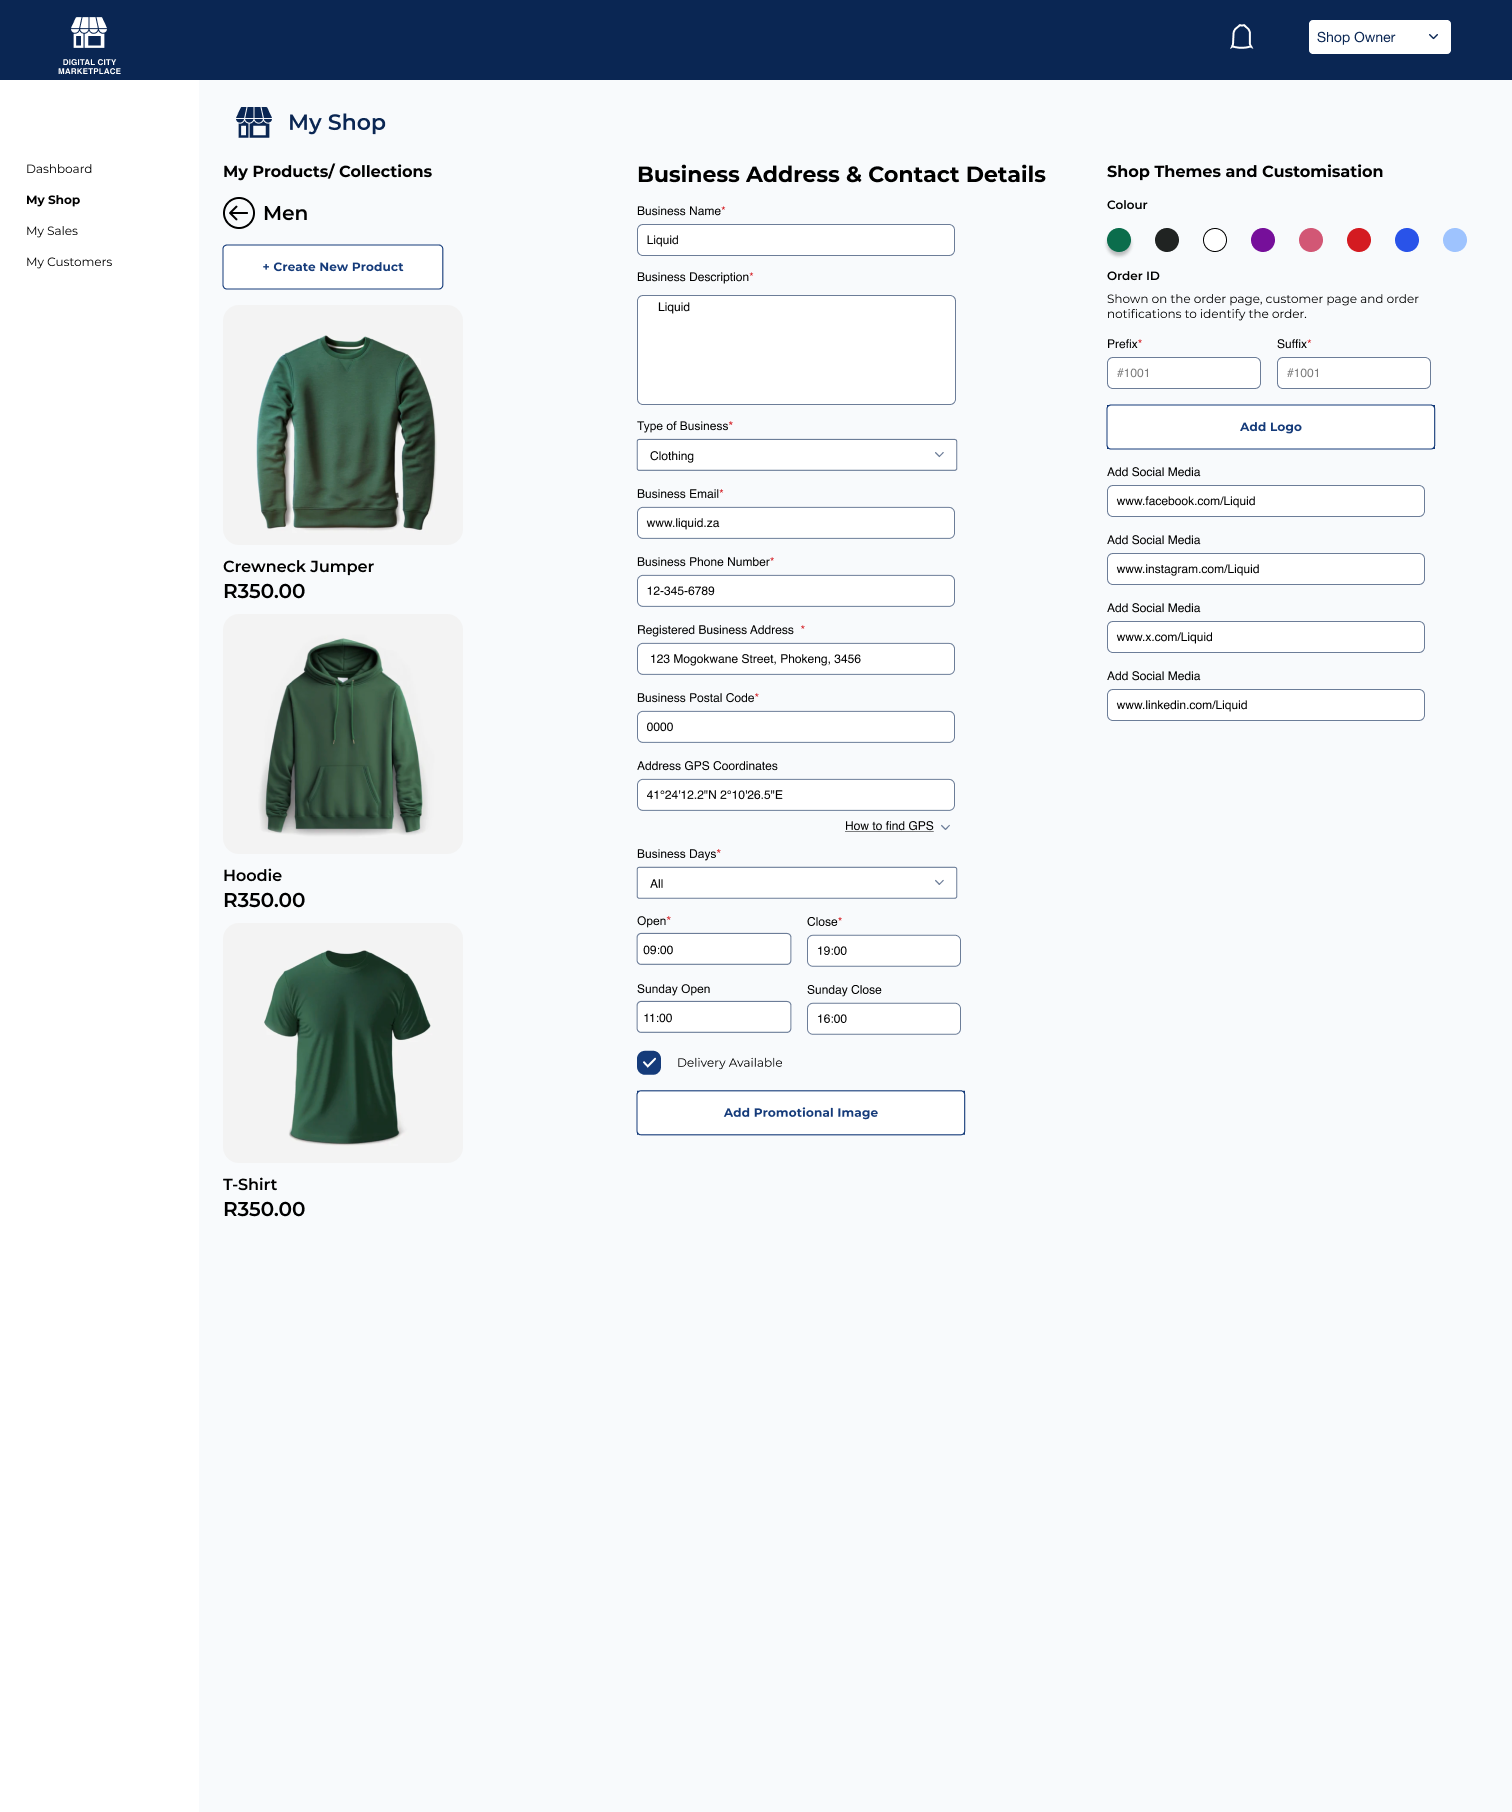This screenshot has height=1812, width=1512.
Task: Go to Dashboard in the sidebar
Action: (59, 169)
